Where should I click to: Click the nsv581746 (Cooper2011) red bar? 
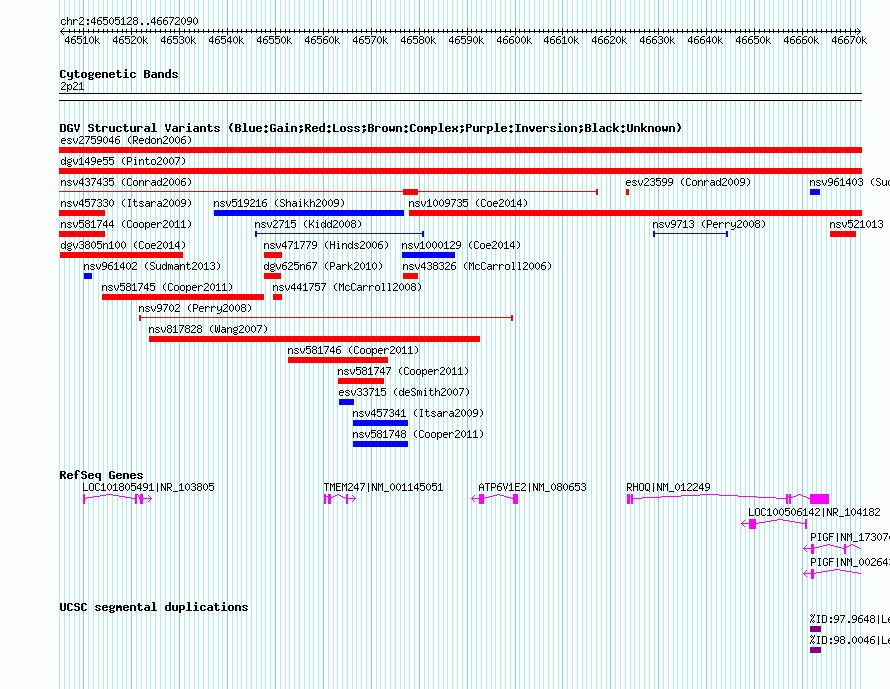point(338,360)
